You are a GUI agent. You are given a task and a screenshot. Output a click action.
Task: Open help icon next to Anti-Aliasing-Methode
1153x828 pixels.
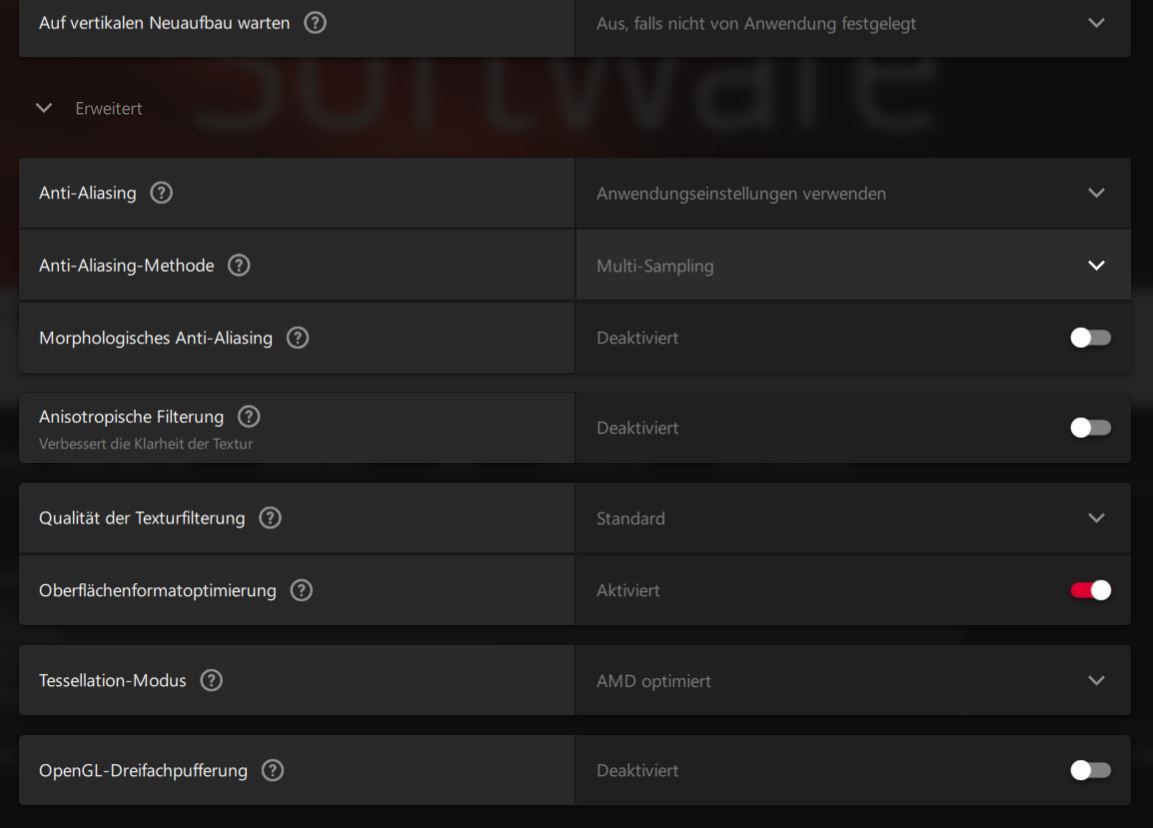point(239,265)
